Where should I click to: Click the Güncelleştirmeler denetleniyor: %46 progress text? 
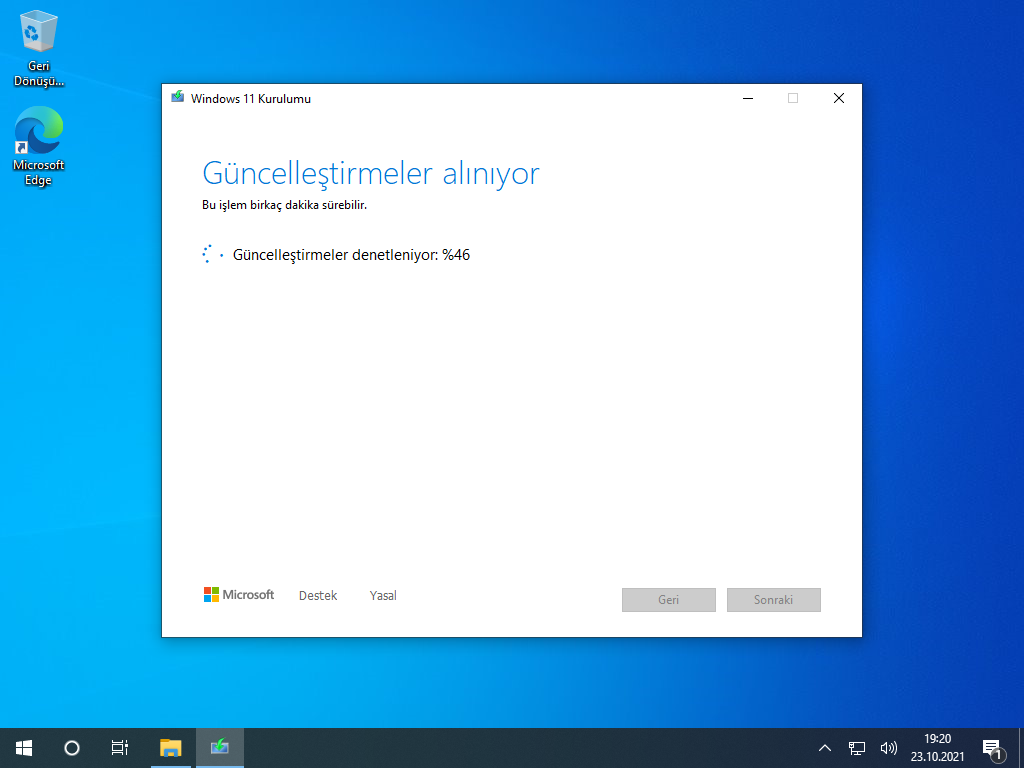351,255
